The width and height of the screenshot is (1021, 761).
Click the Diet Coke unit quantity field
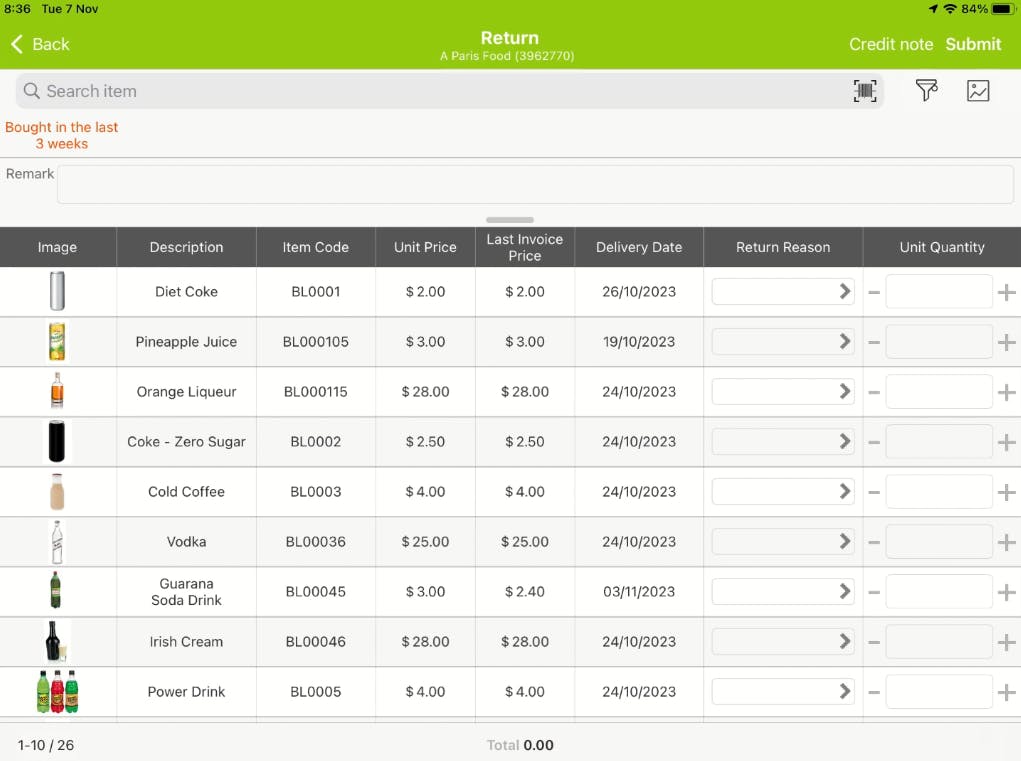click(x=939, y=292)
